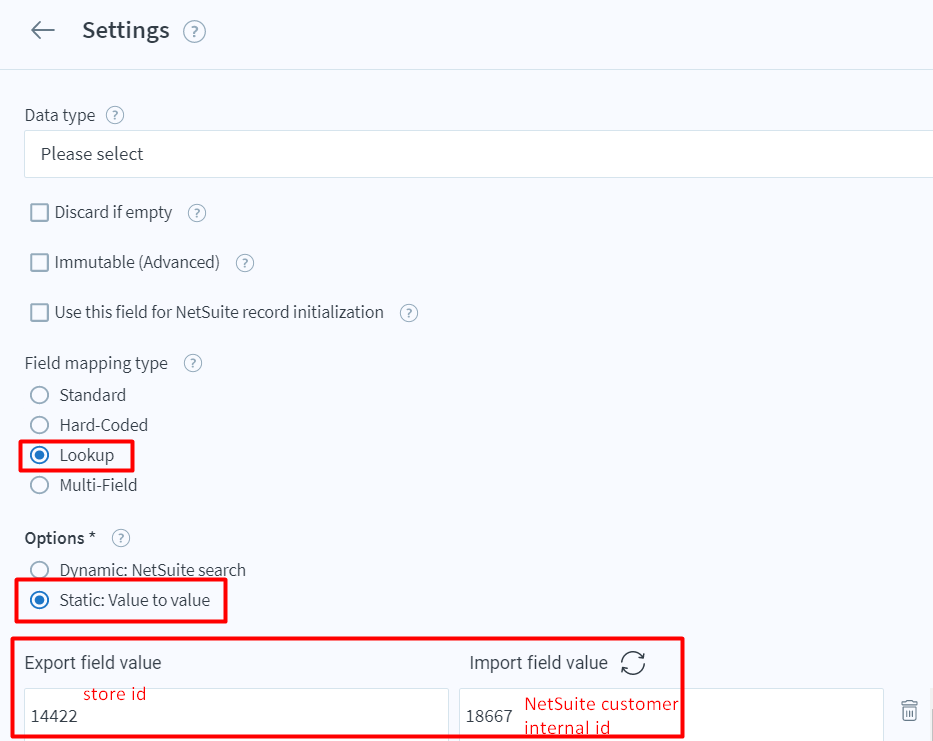Choose Hard-Coded field mapping type
Screen dimensions: 933x741
coord(39,425)
